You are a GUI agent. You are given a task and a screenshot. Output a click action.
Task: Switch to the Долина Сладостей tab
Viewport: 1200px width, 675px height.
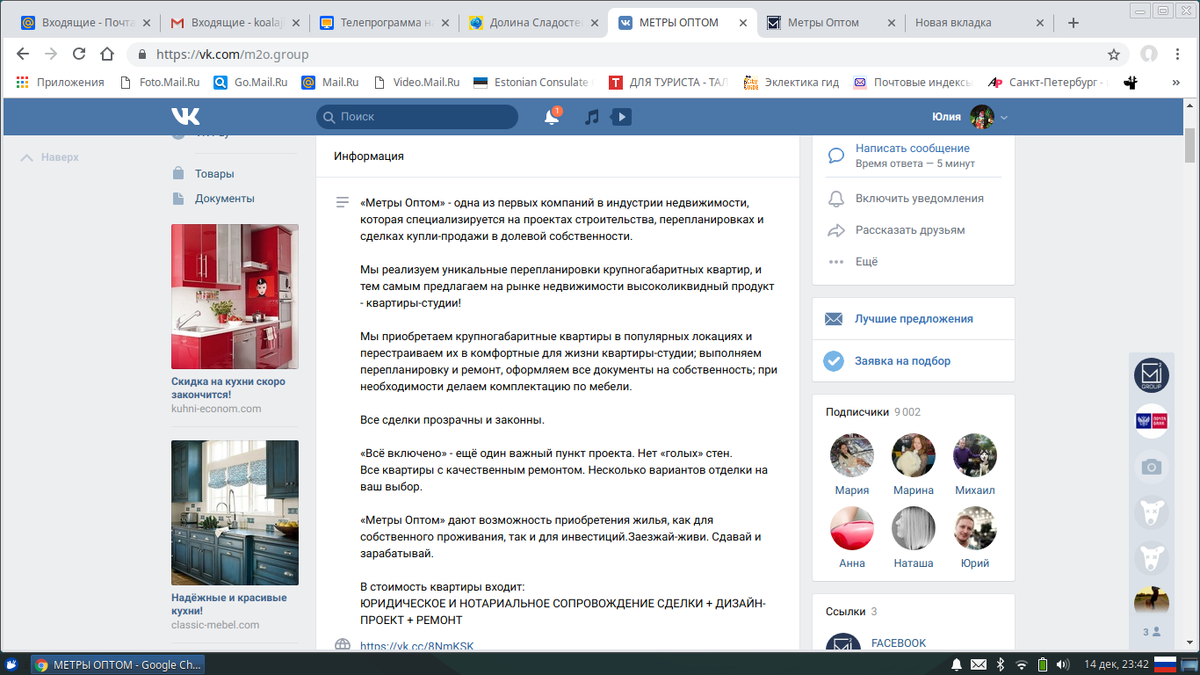pos(534,22)
